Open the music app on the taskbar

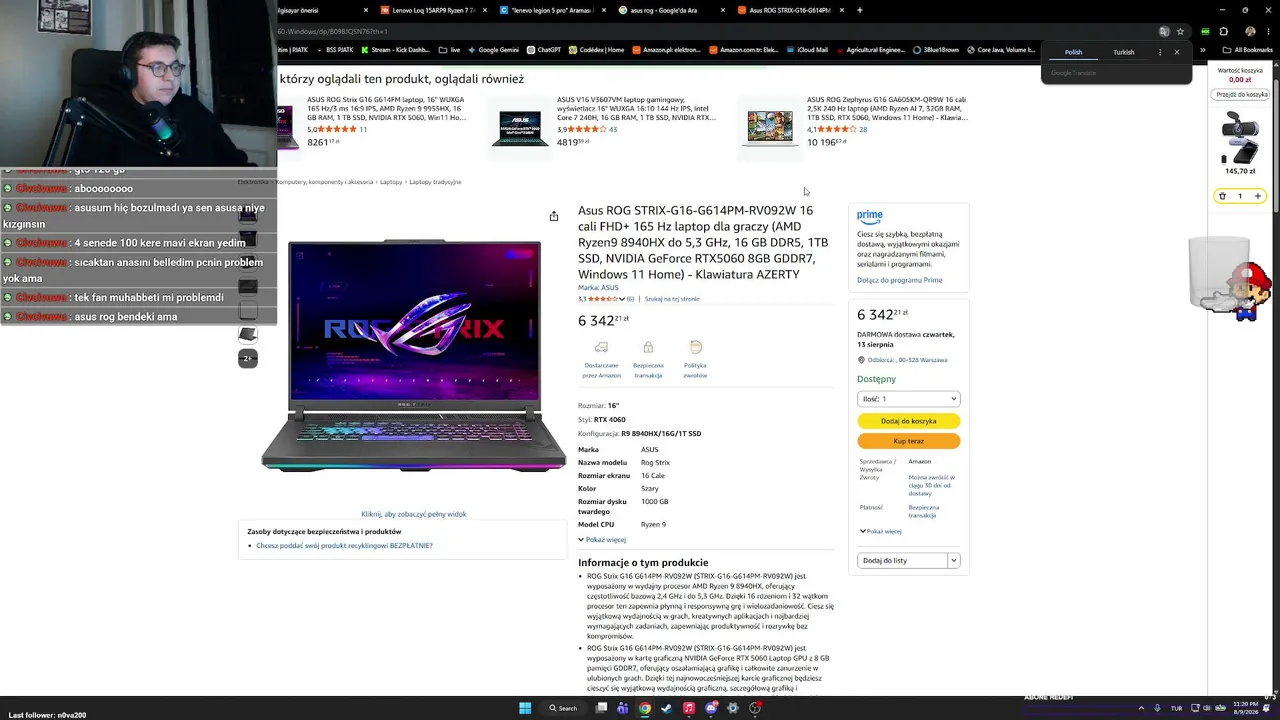point(689,708)
